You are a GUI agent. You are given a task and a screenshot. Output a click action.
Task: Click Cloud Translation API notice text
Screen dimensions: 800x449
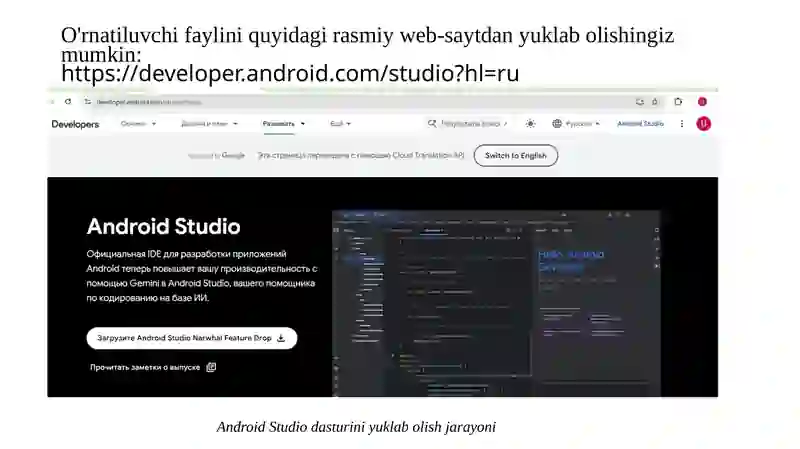pos(361,155)
